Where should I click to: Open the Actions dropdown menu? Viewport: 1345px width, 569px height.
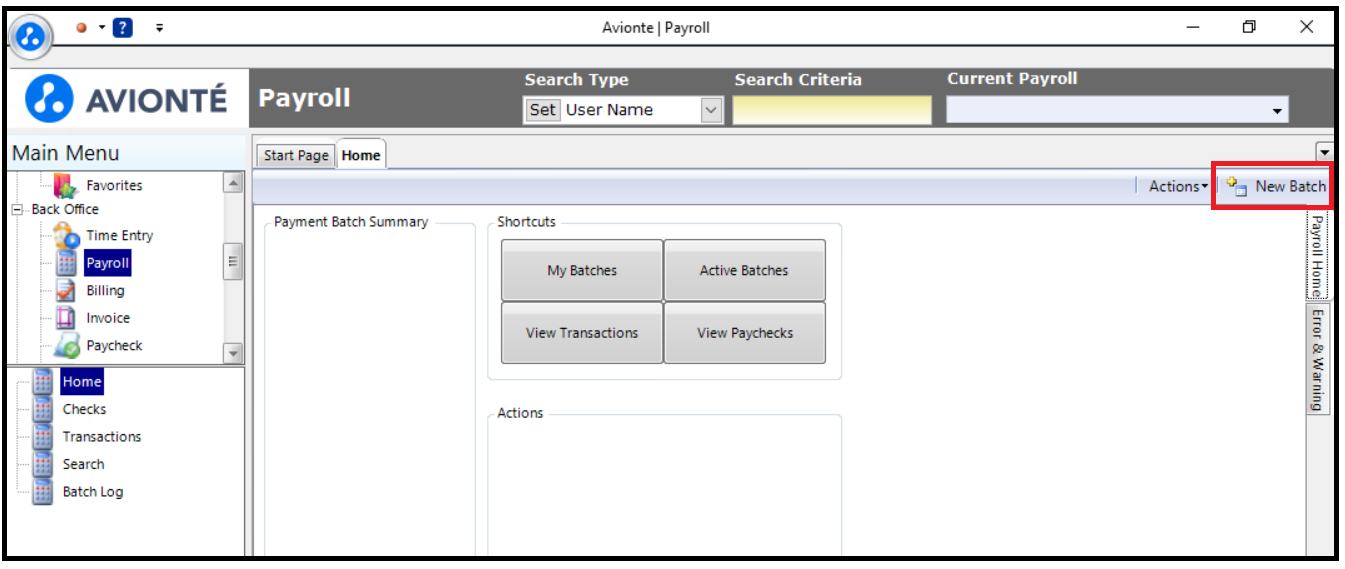[x=1179, y=186]
